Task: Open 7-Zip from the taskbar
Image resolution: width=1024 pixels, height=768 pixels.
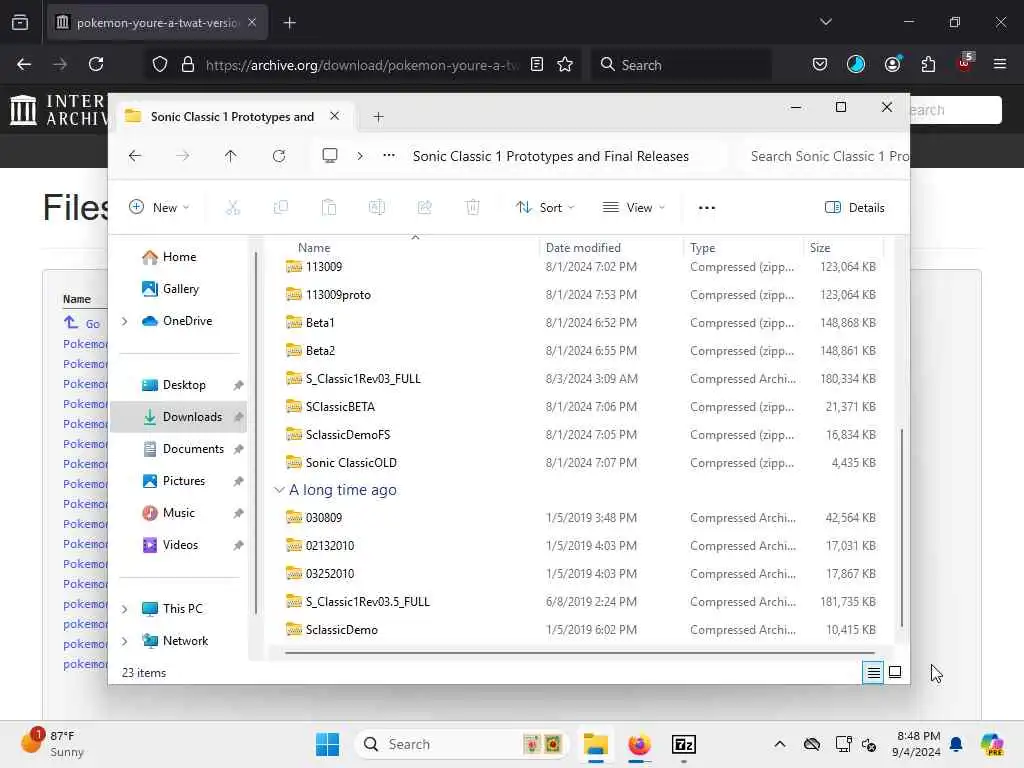Action: [x=684, y=744]
